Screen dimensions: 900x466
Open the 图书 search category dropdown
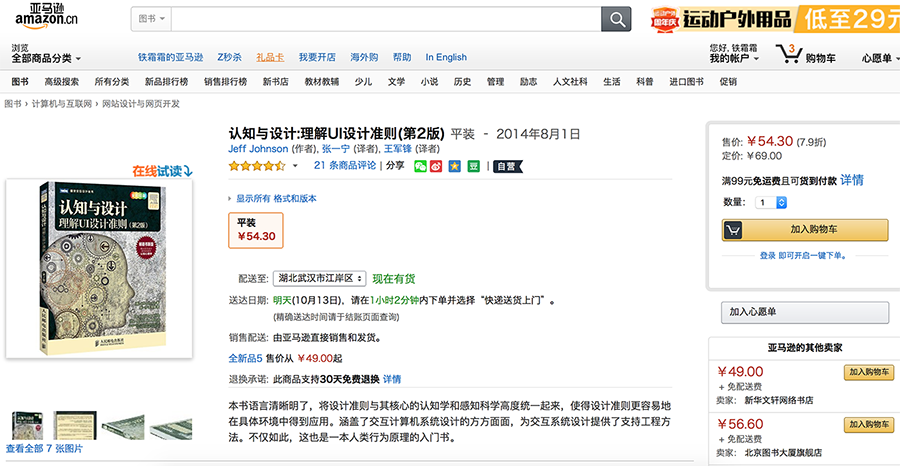pos(152,19)
